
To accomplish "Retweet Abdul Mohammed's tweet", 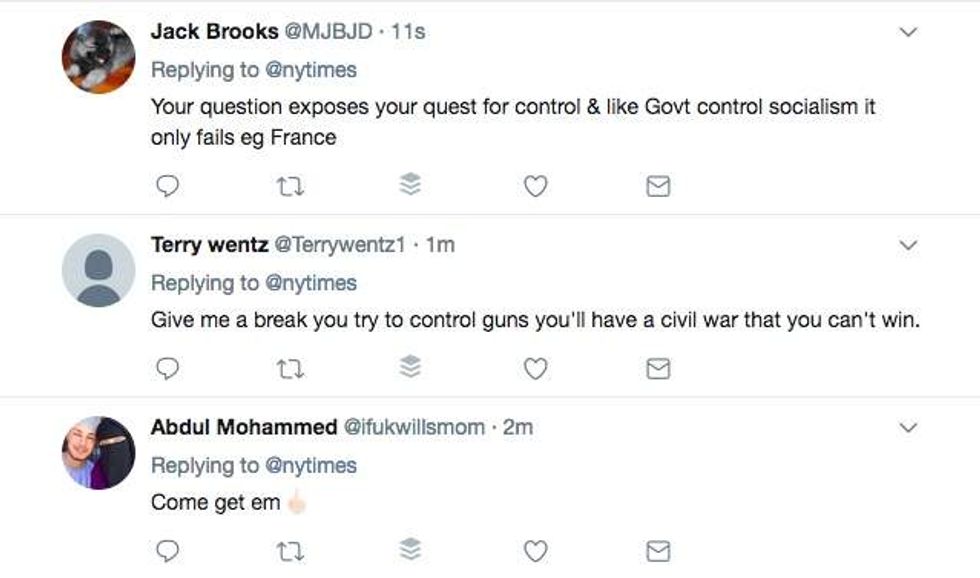I will 290,551.
